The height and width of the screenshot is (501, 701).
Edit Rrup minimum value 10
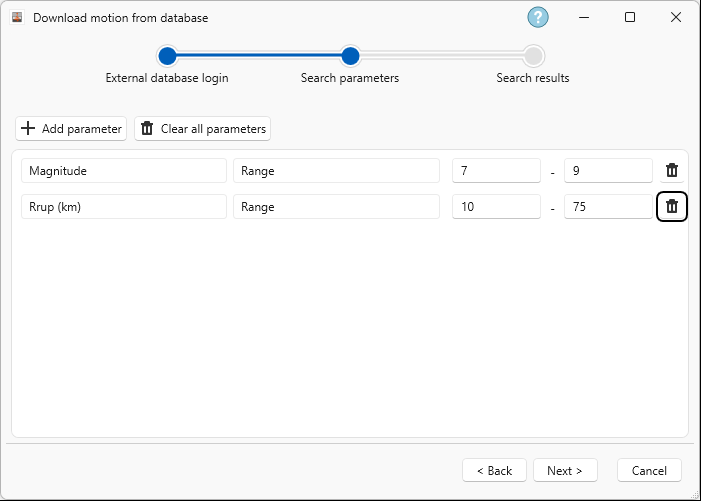pos(496,206)
